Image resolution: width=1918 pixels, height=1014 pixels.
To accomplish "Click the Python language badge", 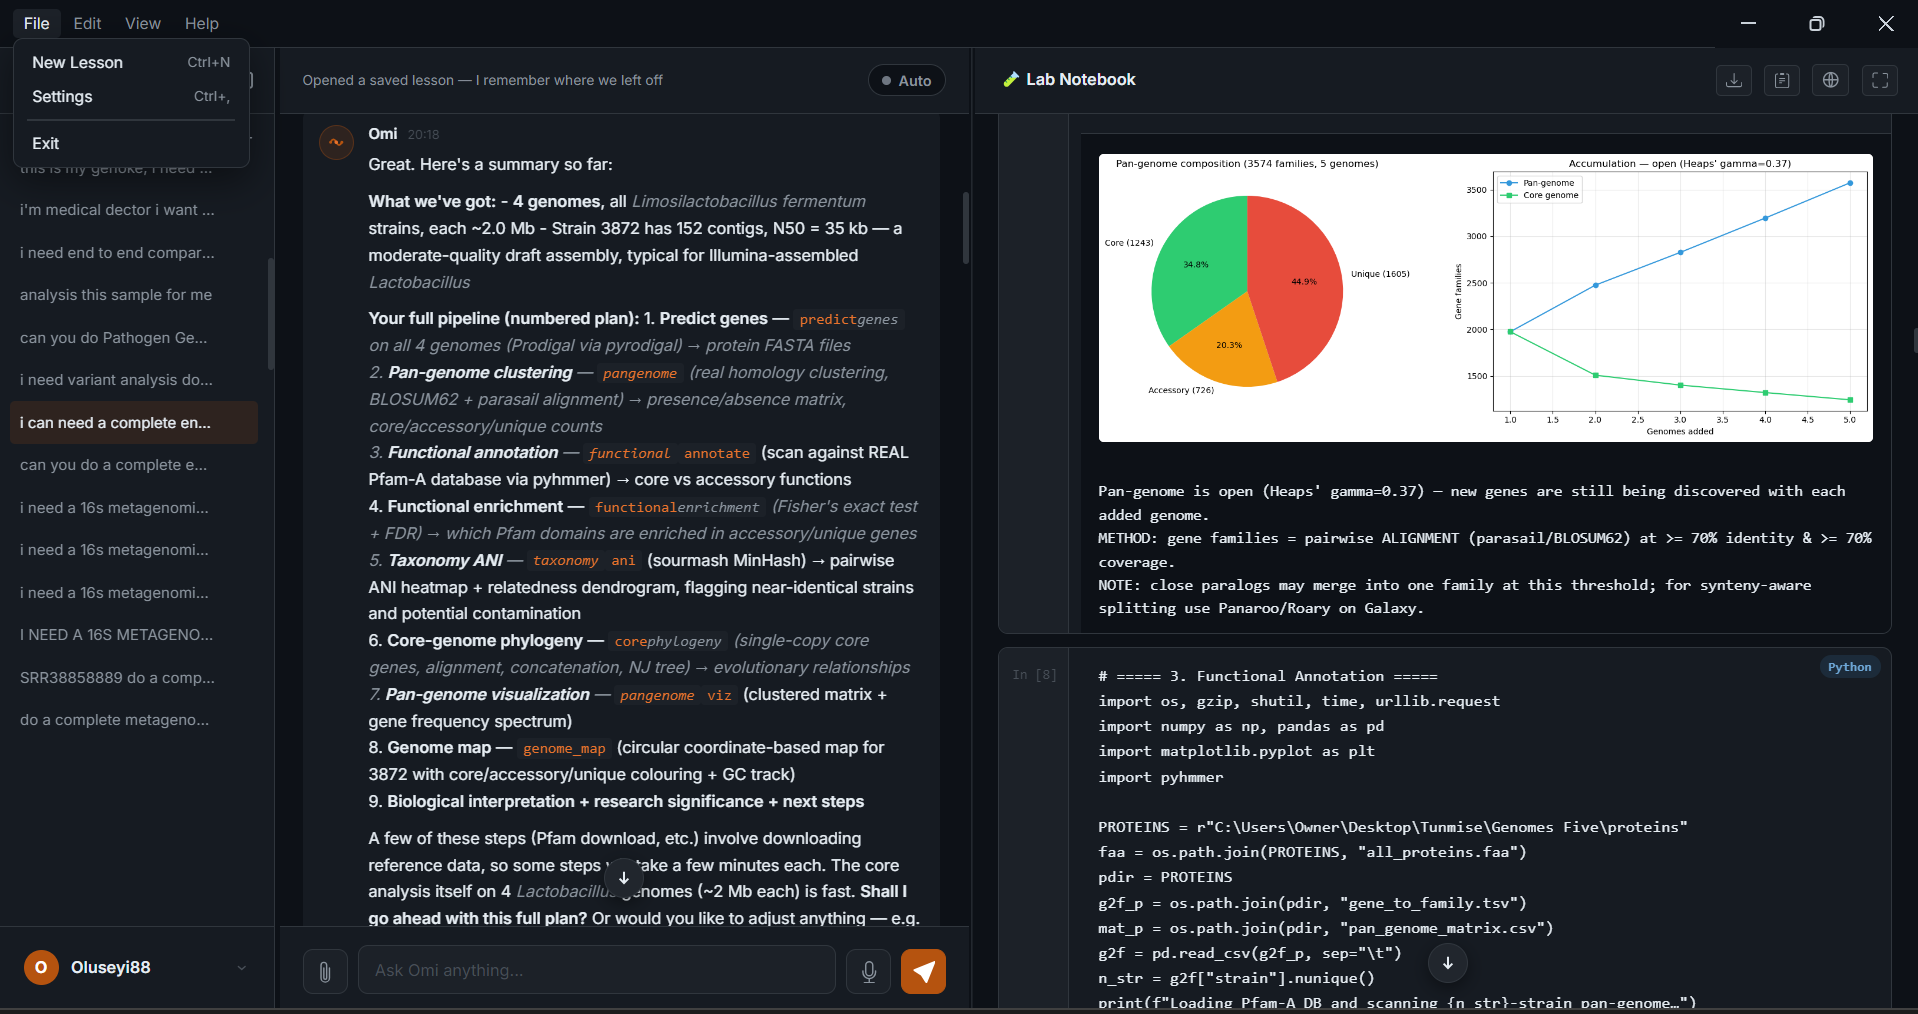I will (x=1849, y=667).
